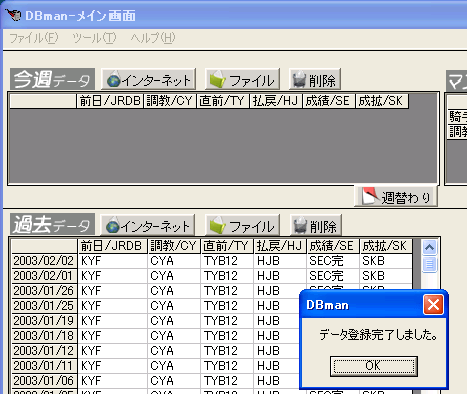Open the ツール(T) menu

click(94, 38)
